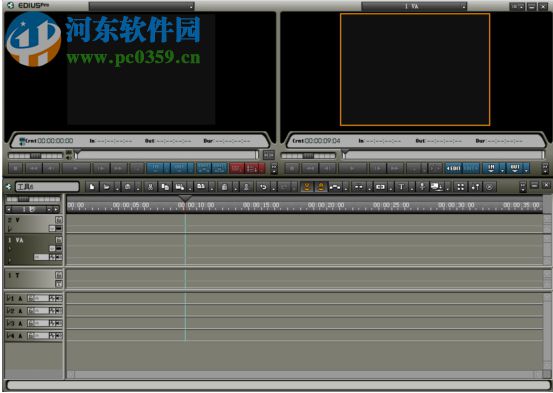Viewport: 553px width, 393px height.
Task: Open the dropdown arrow beside Create title
Action: [412, 188]
